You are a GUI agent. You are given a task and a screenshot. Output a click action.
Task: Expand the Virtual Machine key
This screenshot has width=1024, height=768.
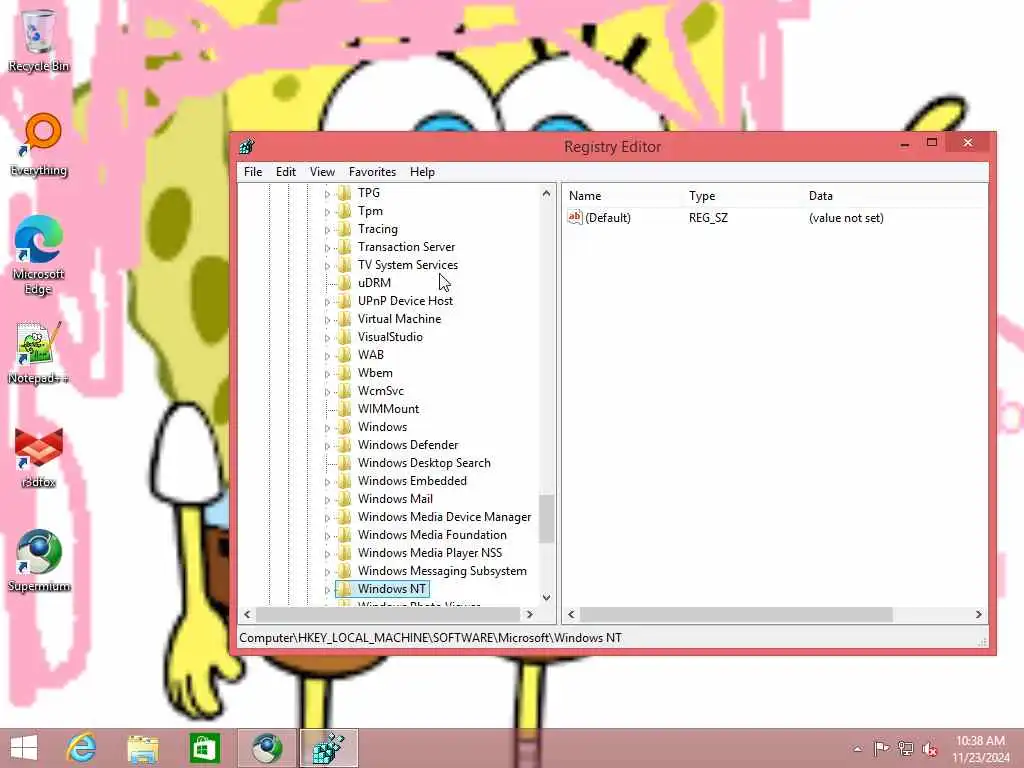[328, 319]
